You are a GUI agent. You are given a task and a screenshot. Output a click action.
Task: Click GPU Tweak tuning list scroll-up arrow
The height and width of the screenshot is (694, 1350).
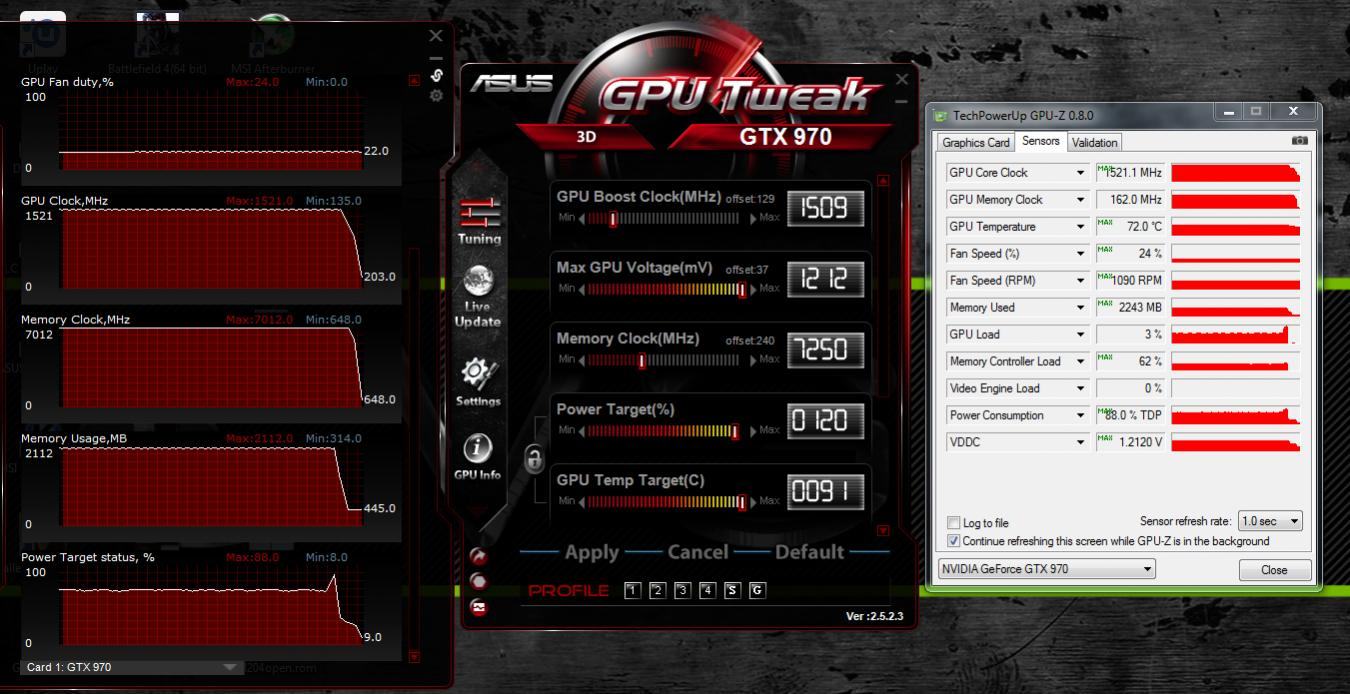click(x=882, y=181)
